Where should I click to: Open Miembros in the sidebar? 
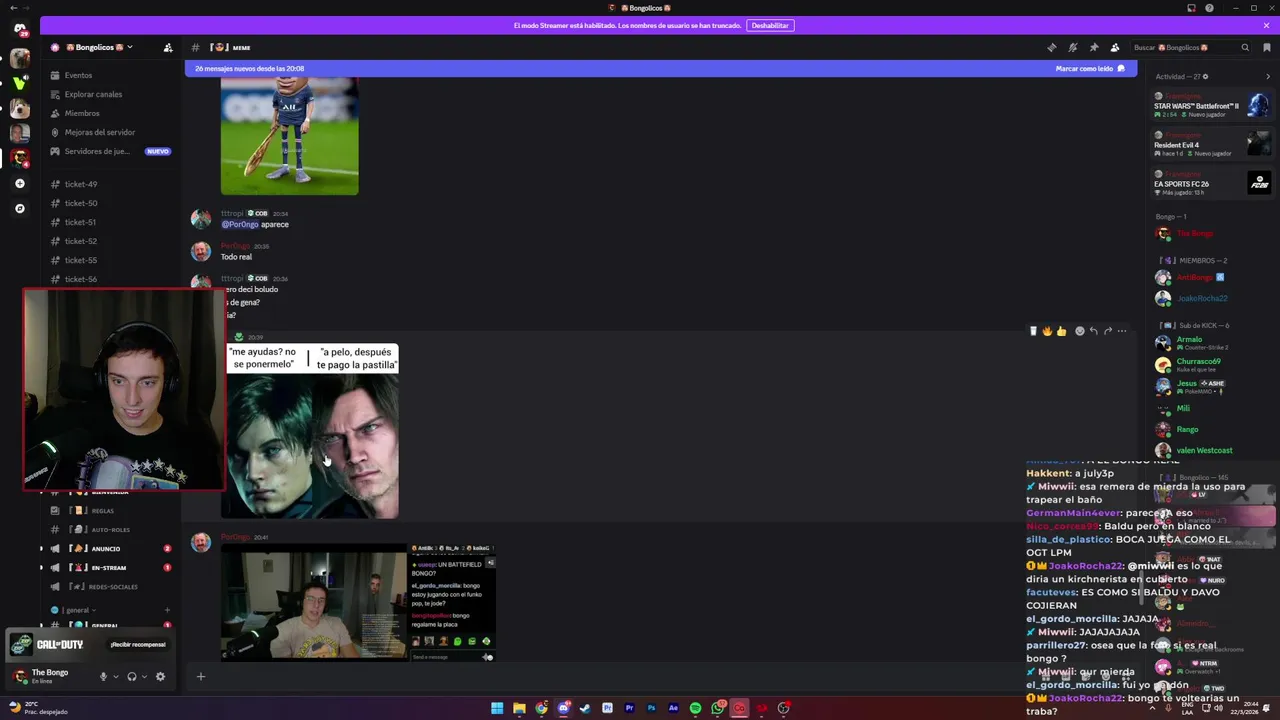pos(110,113)
